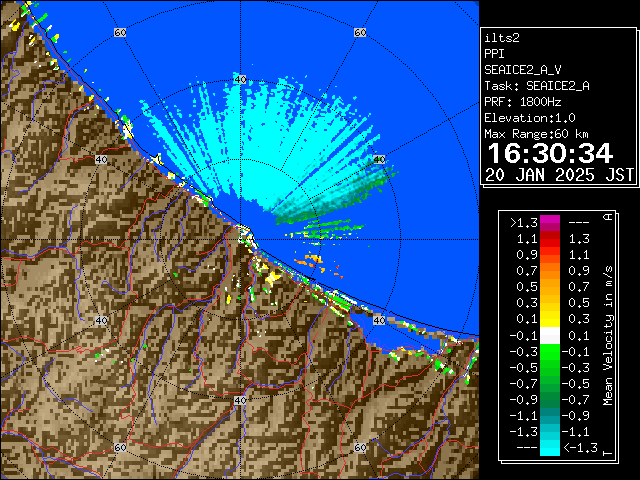Click the ">1.3" legend value
The image size is (640, 480).
click(x=523, y=223)
